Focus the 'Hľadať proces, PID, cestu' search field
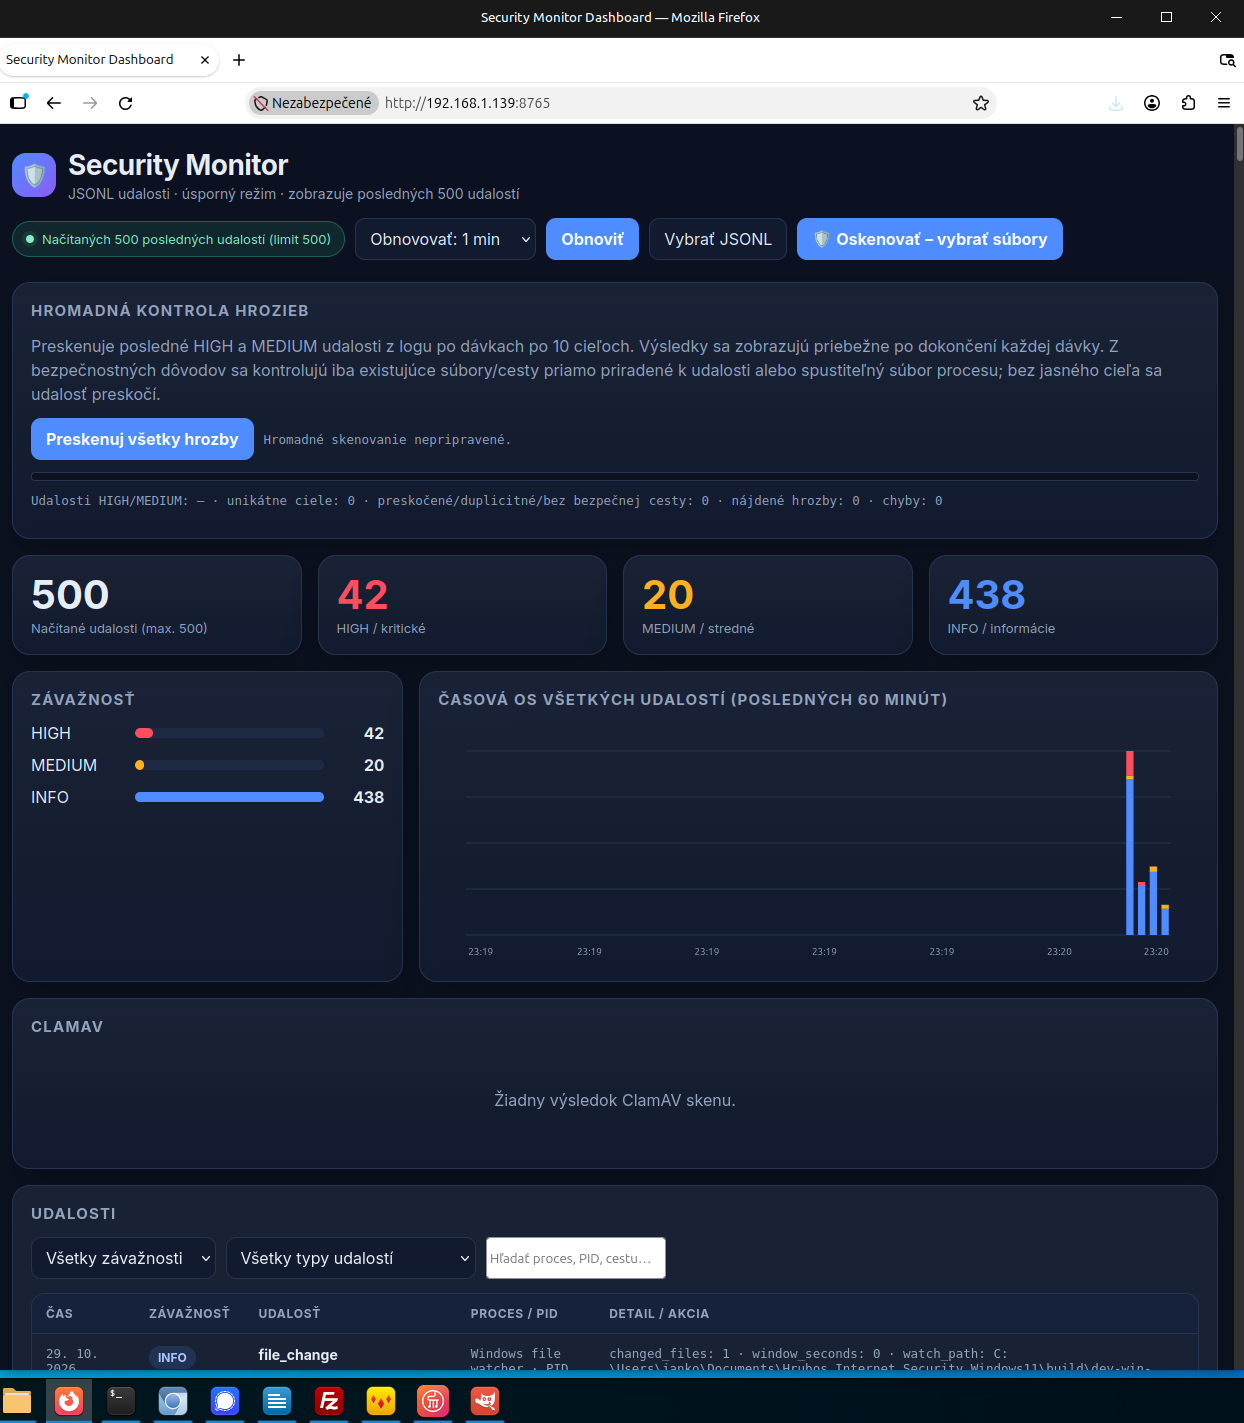Screen dimensions: 1244x1423 point(576,1258)
